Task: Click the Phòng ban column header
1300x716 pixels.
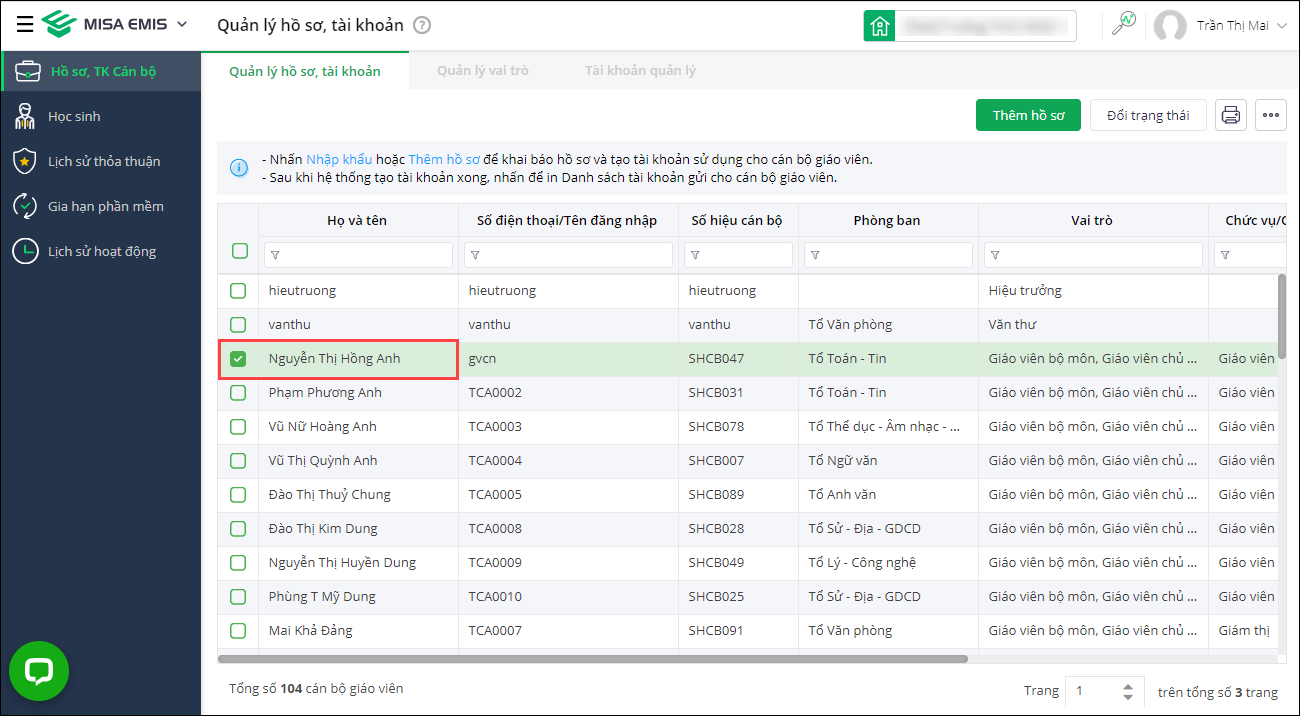Action: point(887,220)
